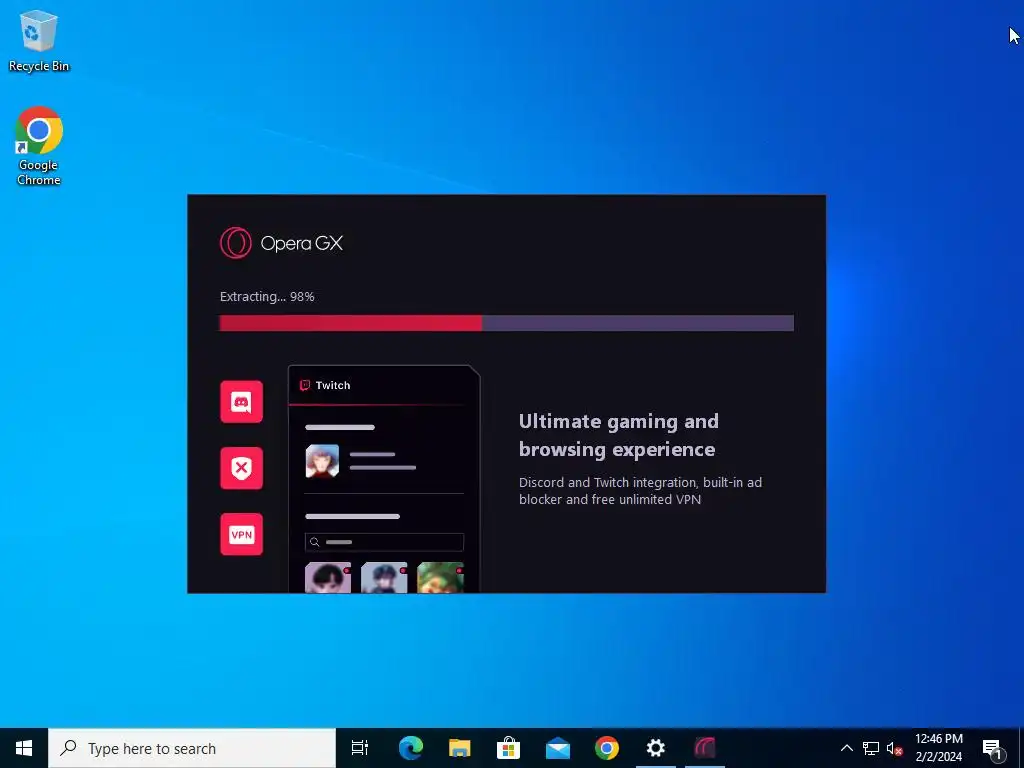Launch Chrome from the taskbar
The image size is (1024, 768).
pyautogui.click(x=607, y=748)
